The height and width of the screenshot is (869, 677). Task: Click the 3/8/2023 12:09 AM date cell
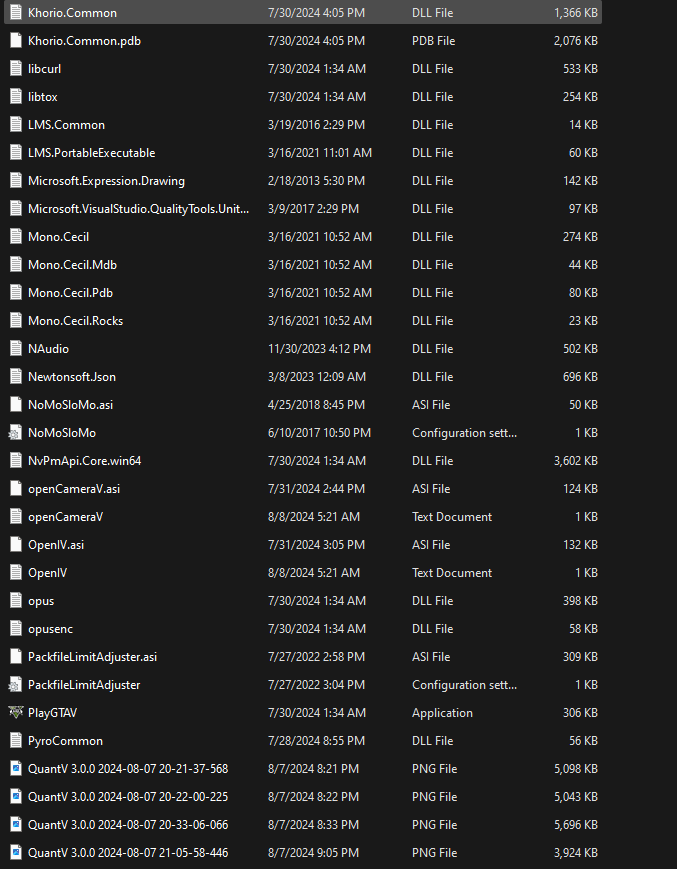317,376
